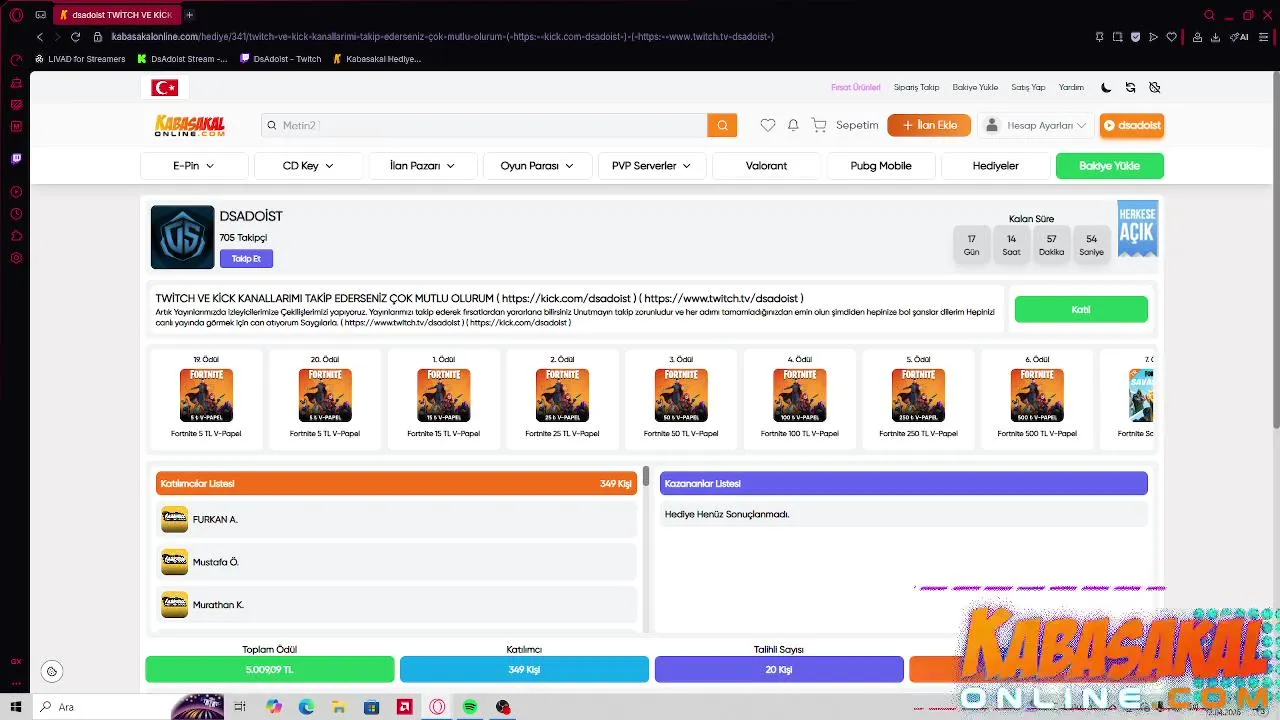This screenshot has width=1280, height=720.
Task: Click the Kabasakal Online logo
Action: pos(189,125)
